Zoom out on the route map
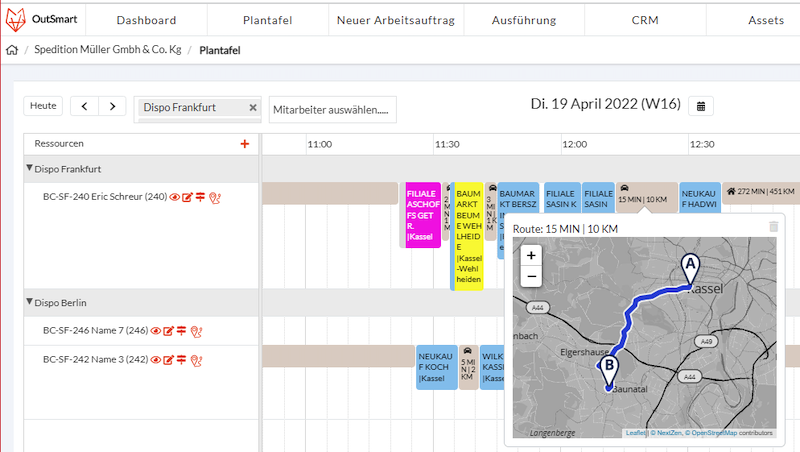 (x=531, y=277)
